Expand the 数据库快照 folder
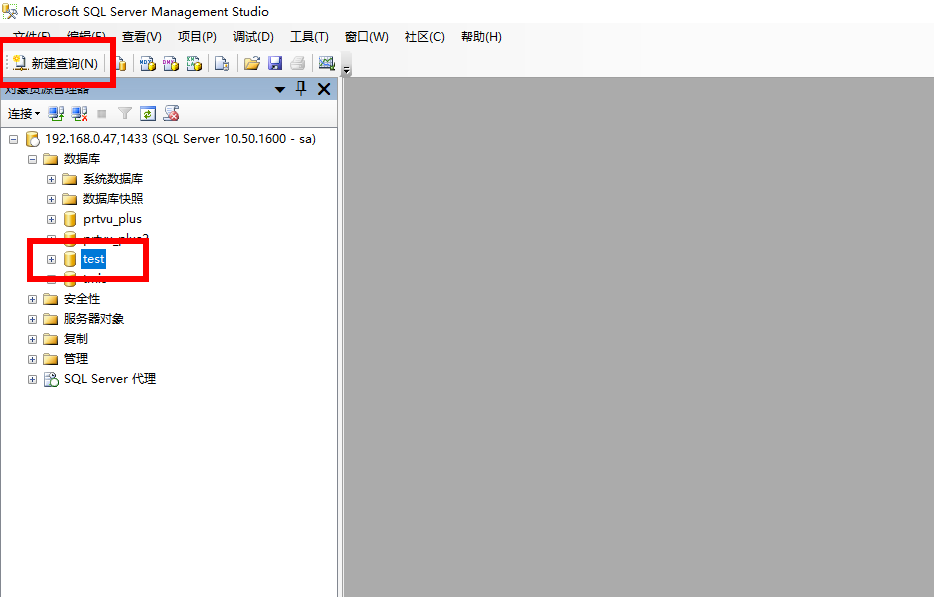The width and height of the screenshot is (934, 597). tap(52, 200)
